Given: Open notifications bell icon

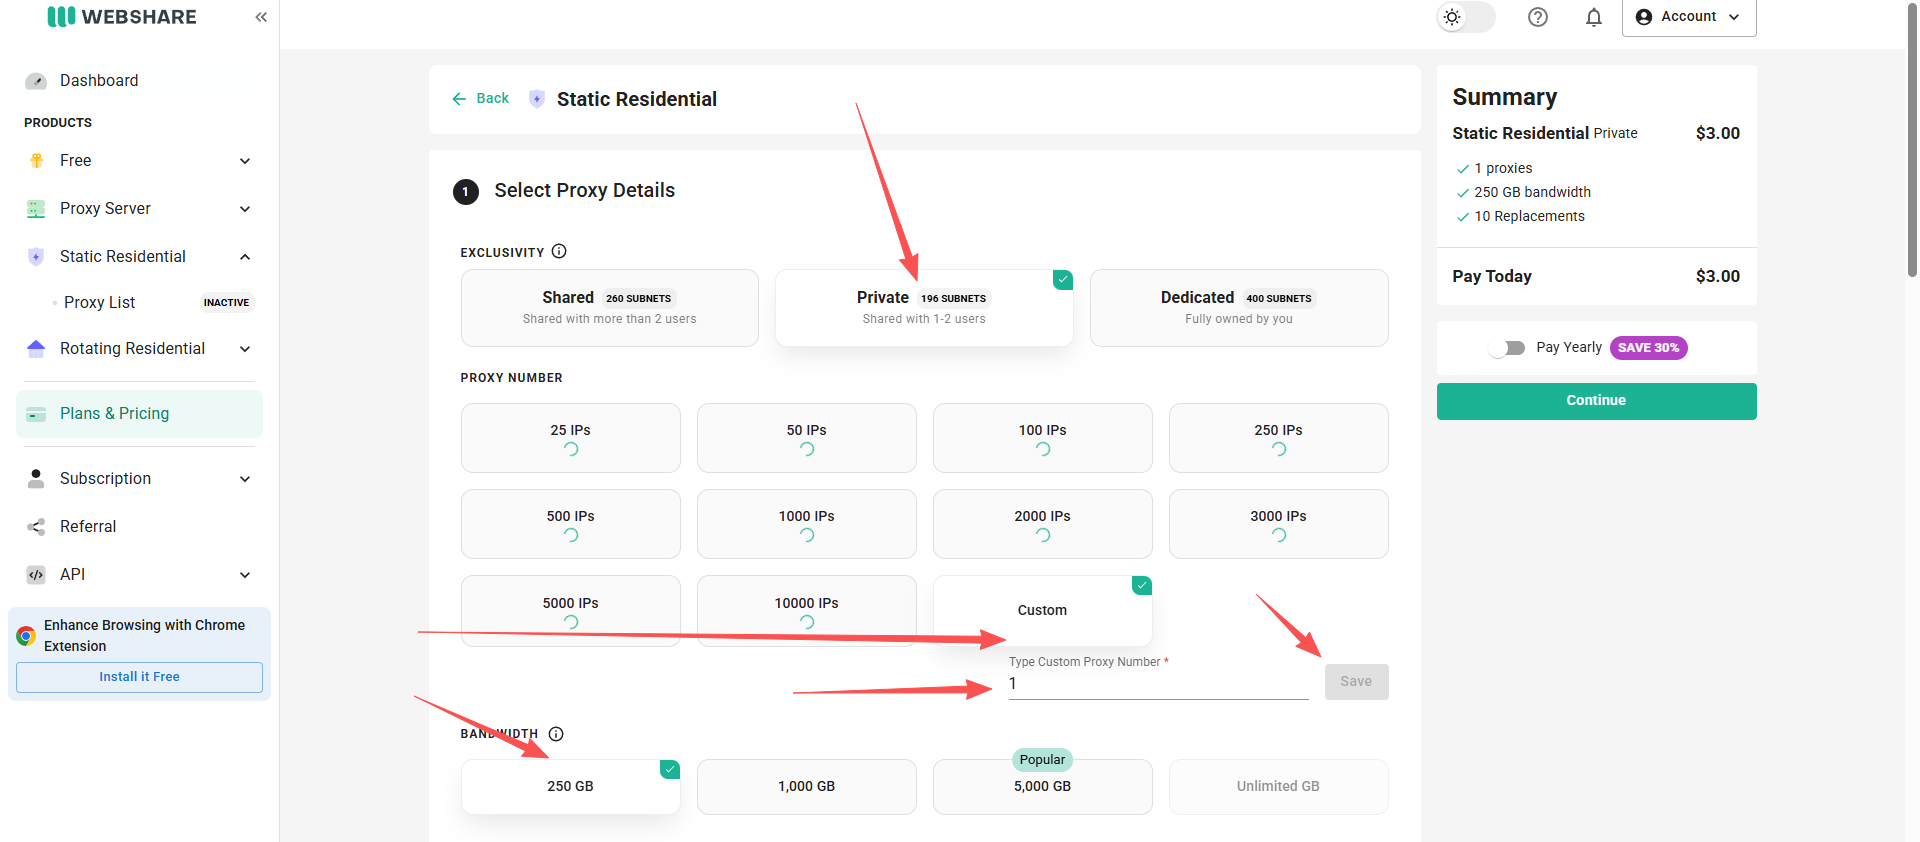Looking at the screenshot, I should tap(1594, 17).
